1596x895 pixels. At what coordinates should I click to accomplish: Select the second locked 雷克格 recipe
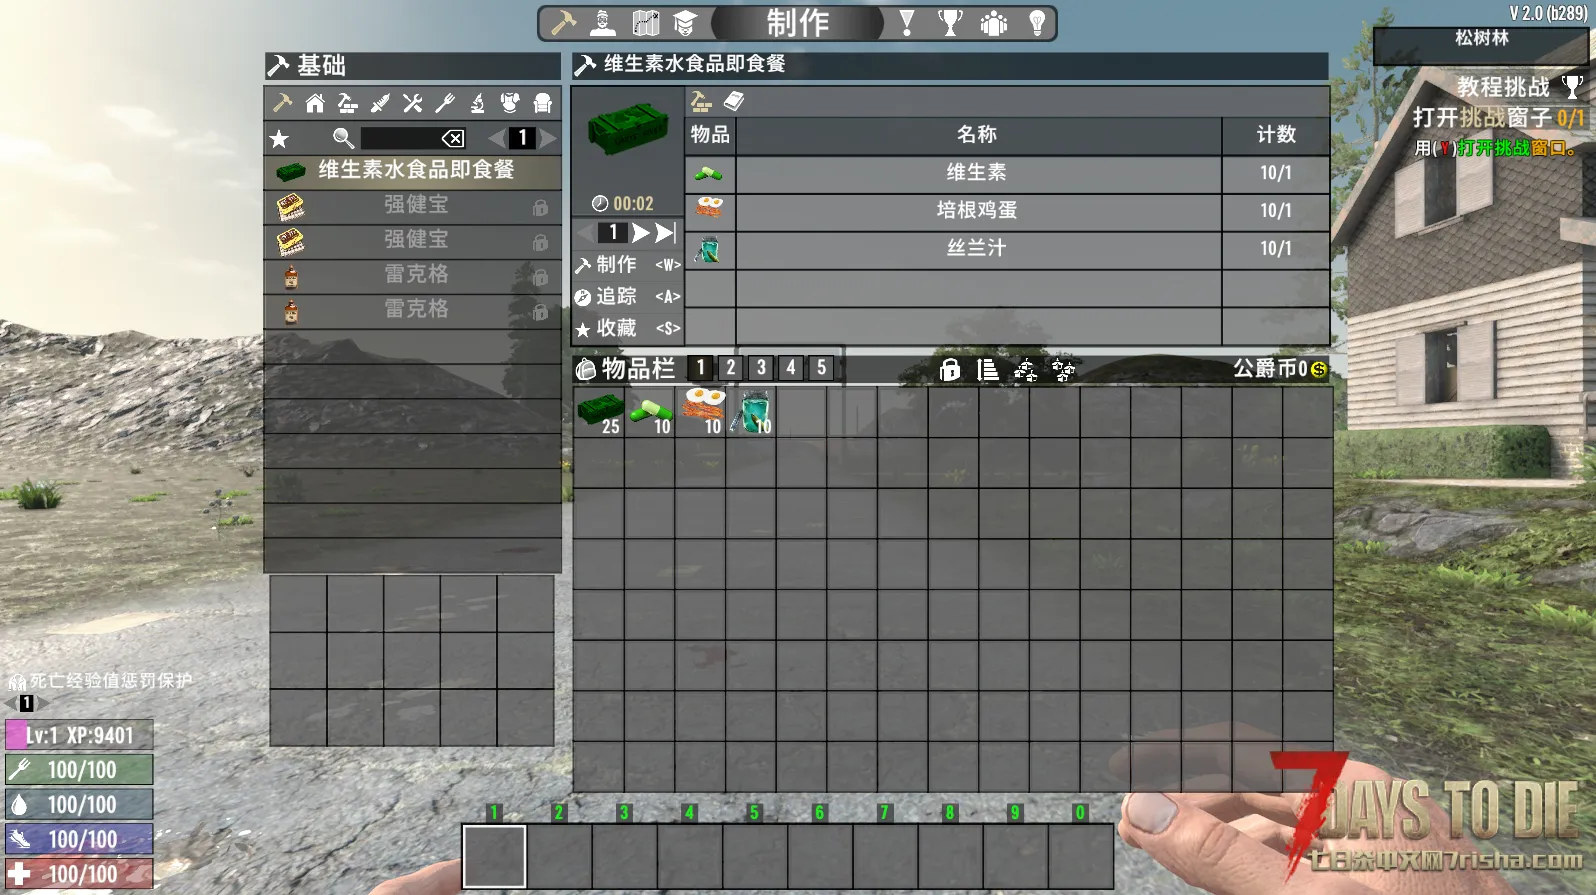pos(412,311)
